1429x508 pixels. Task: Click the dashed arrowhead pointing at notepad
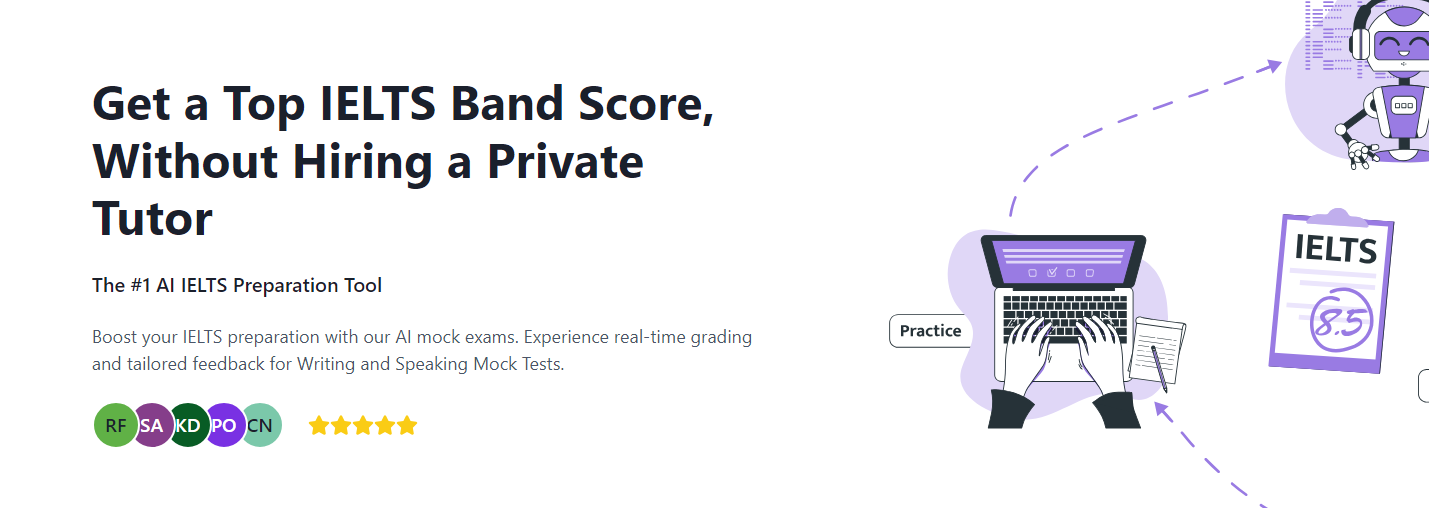1163,408
